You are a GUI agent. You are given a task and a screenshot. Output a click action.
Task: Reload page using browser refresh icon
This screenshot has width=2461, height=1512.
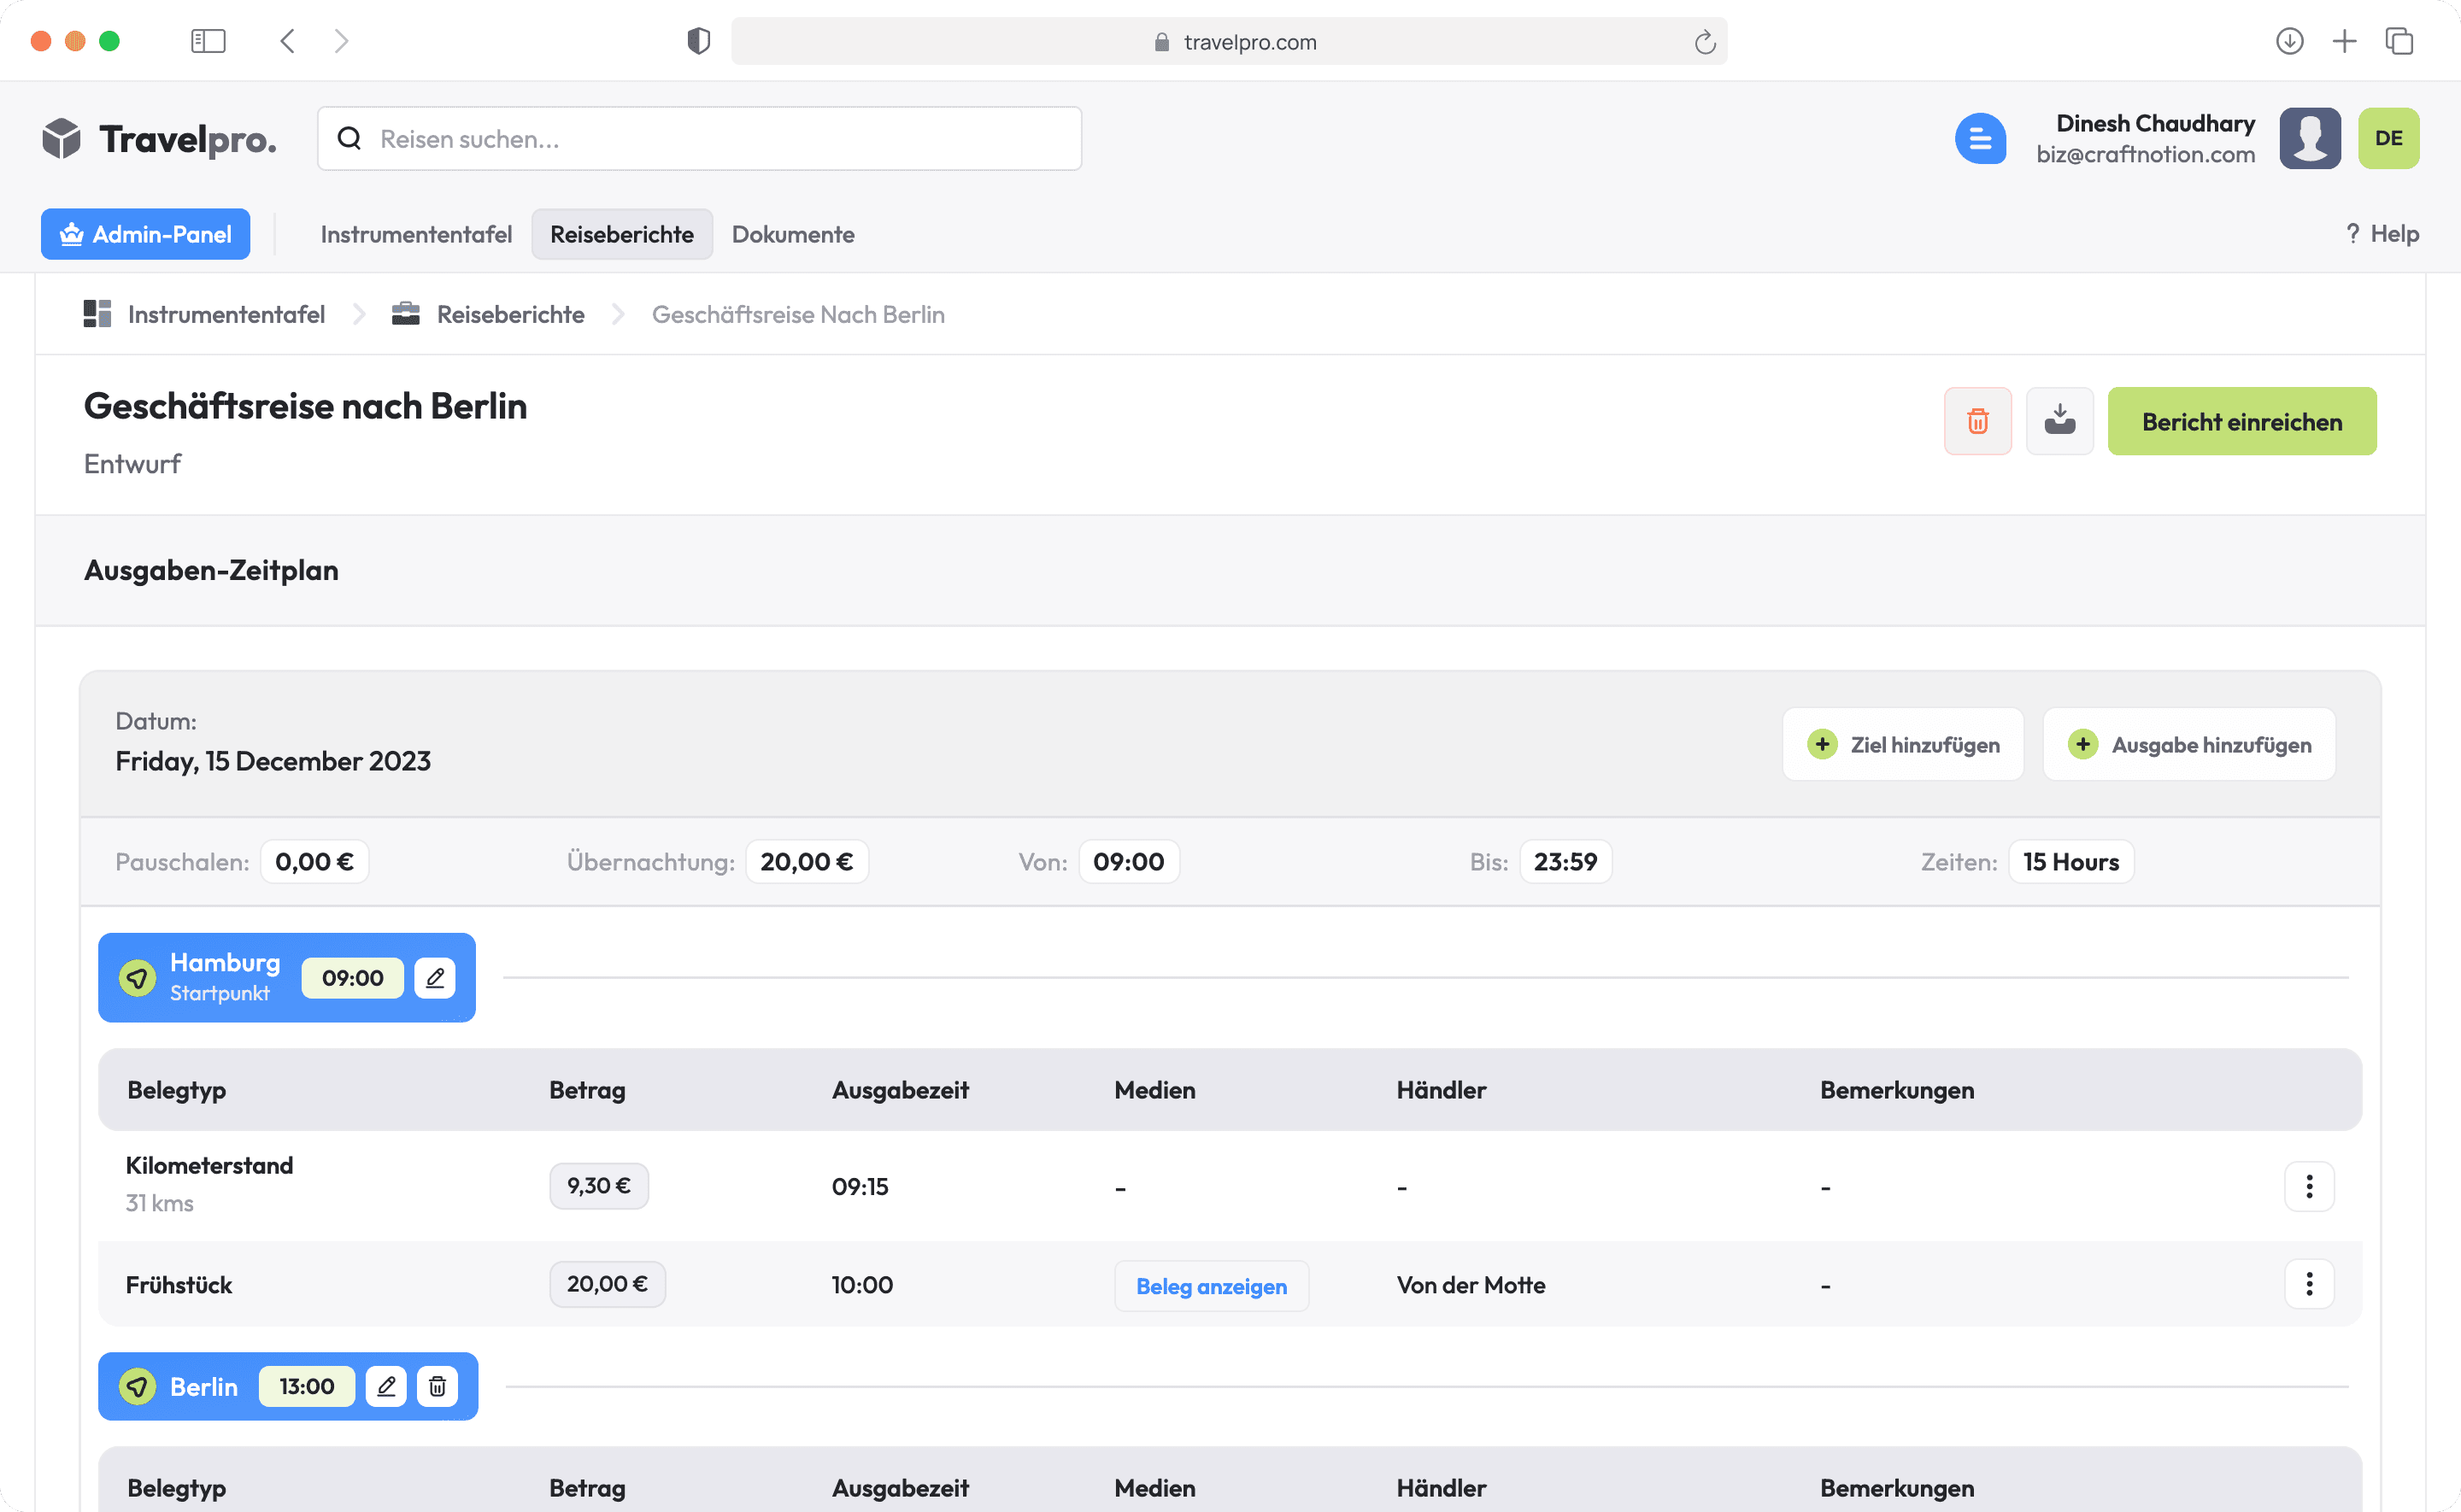pos(1704,42)
